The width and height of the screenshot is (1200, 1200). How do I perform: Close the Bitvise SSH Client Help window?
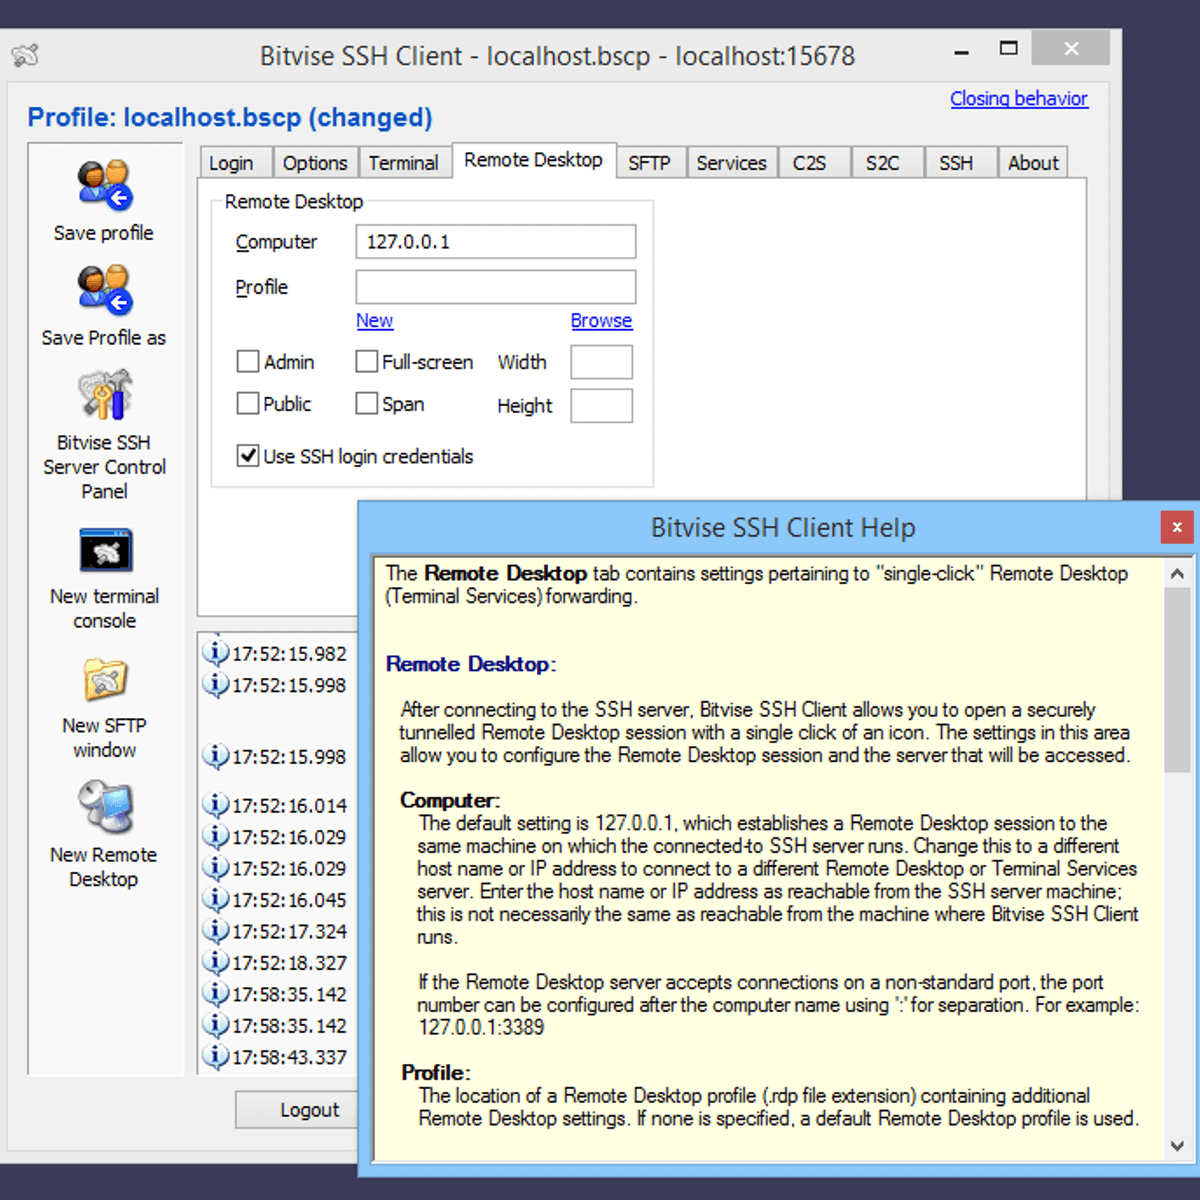[1177, 527]
